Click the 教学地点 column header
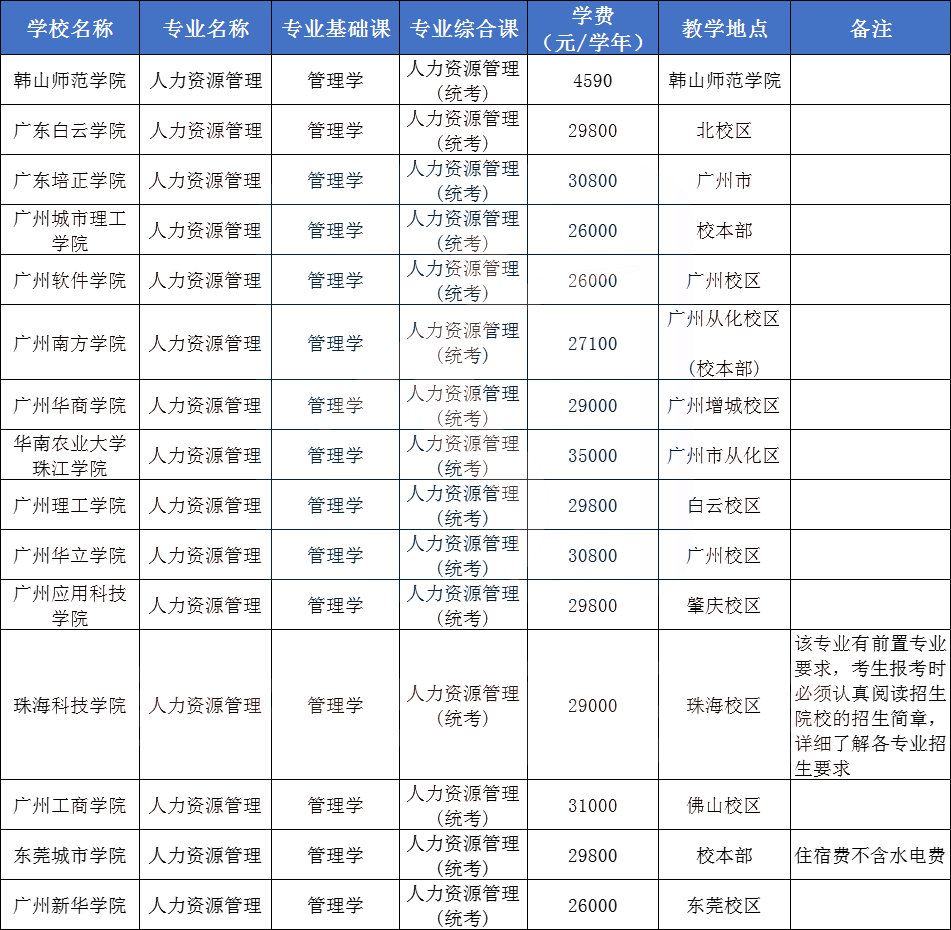Viewport: 951px width, 930px height. 724,29
